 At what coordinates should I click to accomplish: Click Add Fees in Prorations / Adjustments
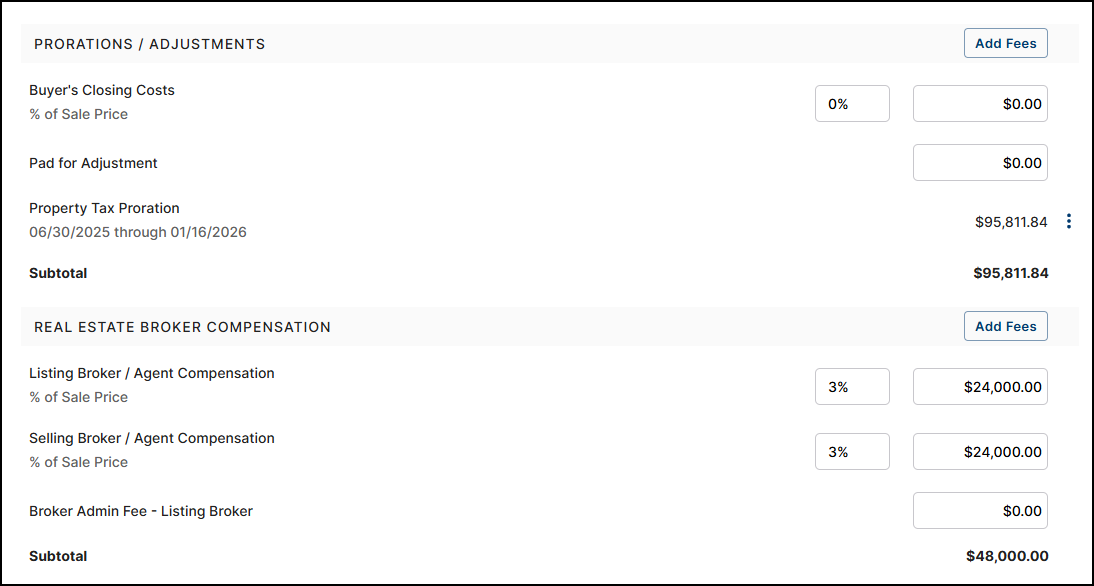1005,44
